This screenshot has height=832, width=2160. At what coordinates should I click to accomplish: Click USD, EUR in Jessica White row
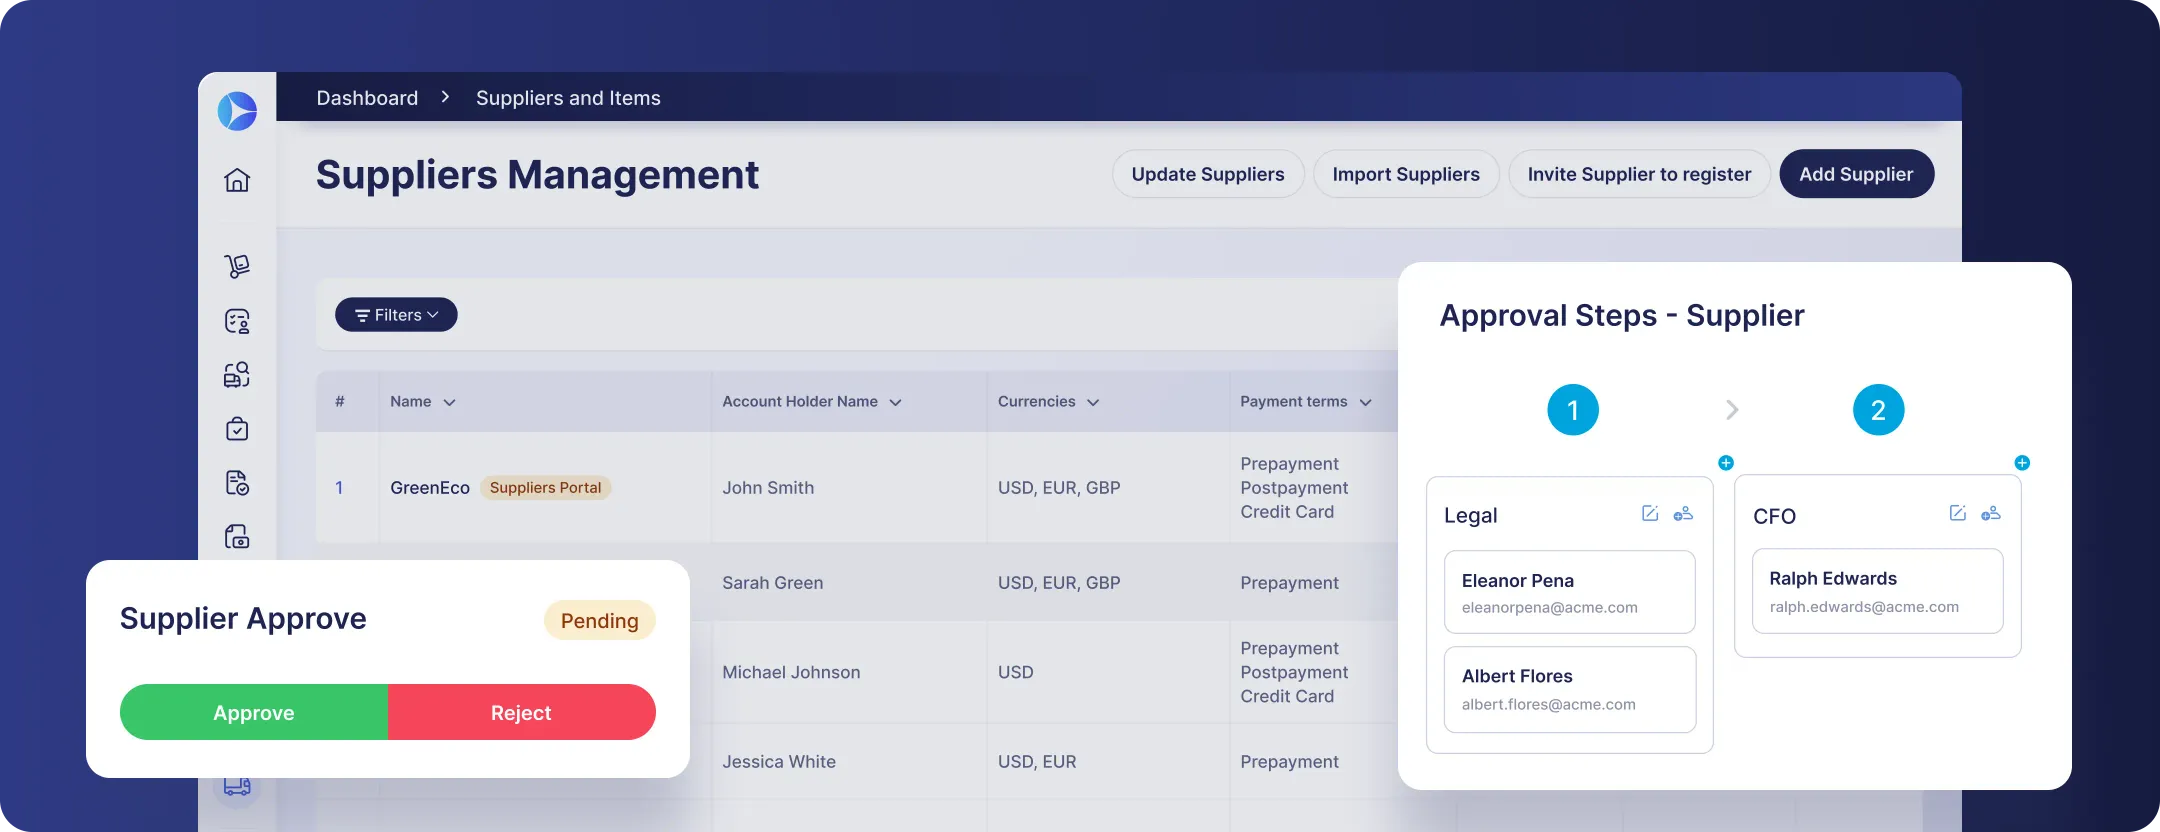click(x=1037, y=761)
